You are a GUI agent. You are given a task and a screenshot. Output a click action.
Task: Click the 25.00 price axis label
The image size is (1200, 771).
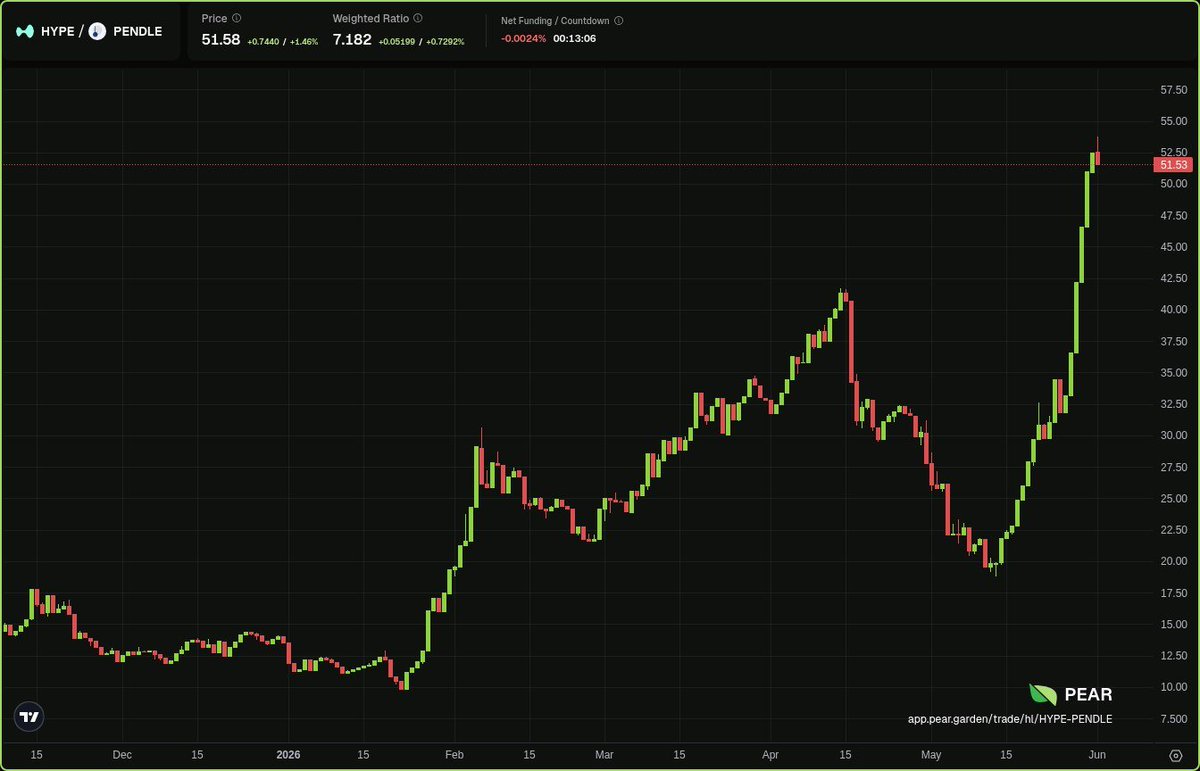coord(1173,498)
